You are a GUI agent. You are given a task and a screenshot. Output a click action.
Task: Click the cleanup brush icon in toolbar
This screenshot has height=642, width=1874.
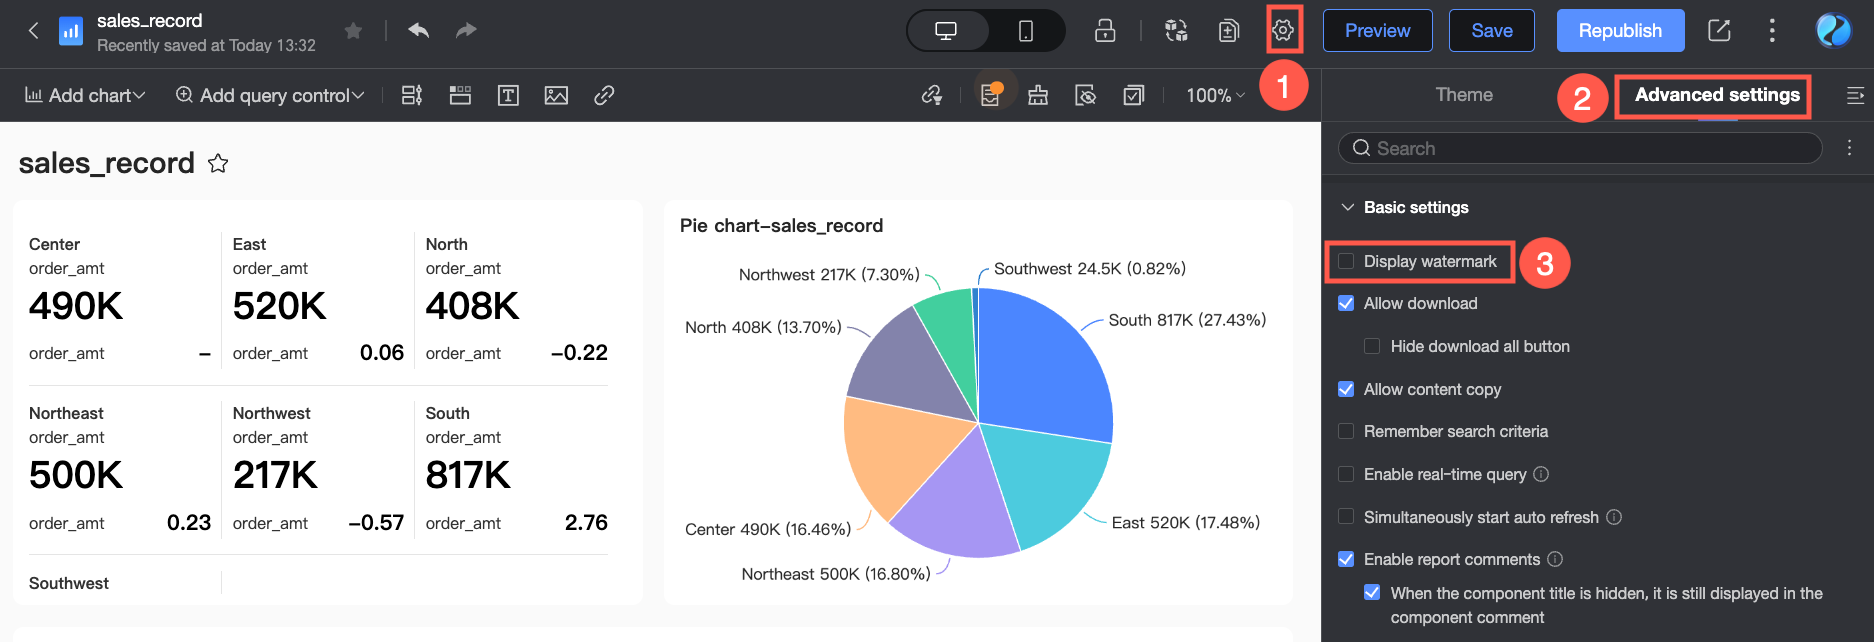pyautogui.click(x=1038, y=95)
